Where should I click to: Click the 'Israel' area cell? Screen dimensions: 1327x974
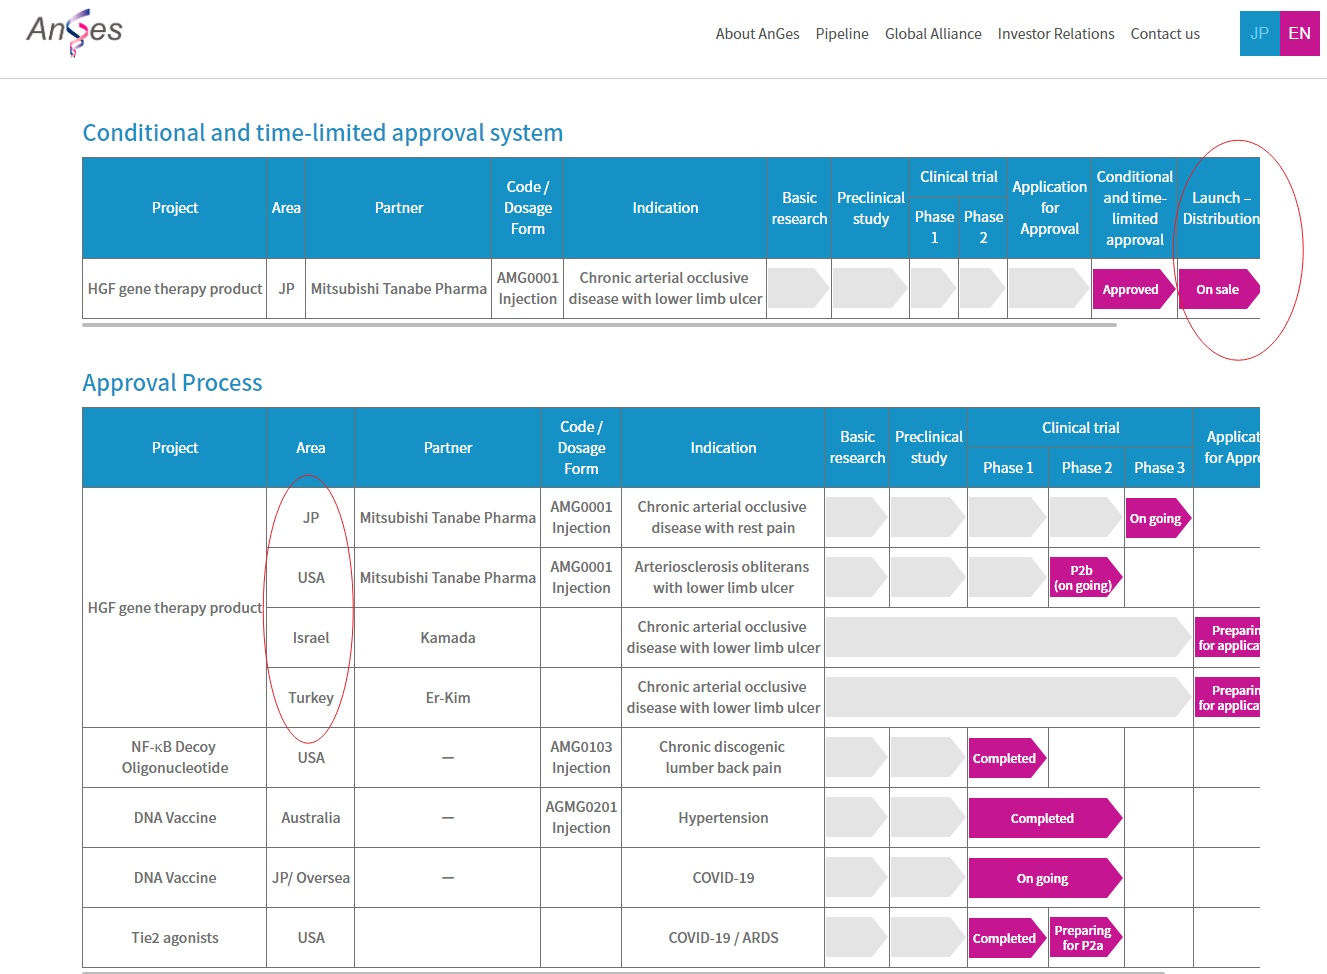[x=311, y=638]
